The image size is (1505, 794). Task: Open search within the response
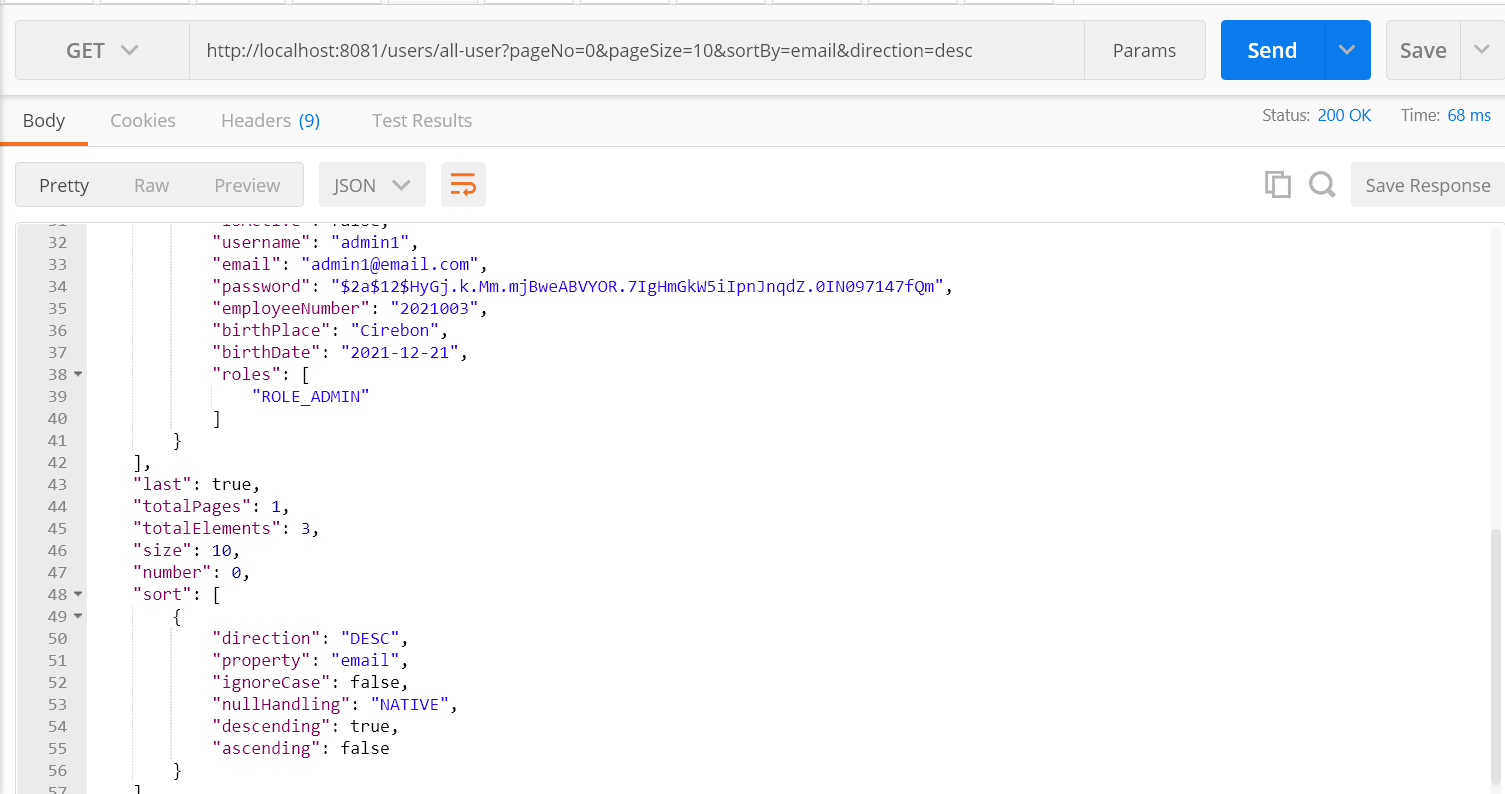1321,184
